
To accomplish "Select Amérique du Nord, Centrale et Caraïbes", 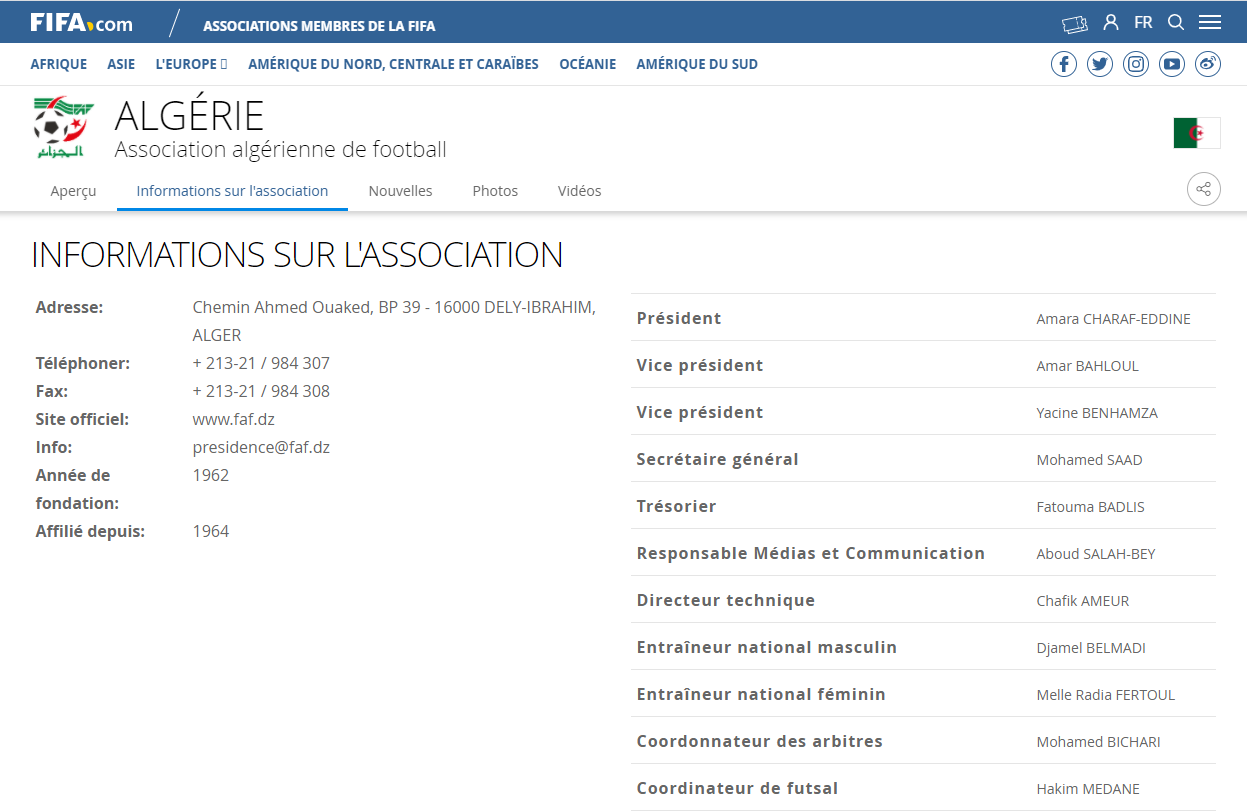I will click(x=393, y=64).
